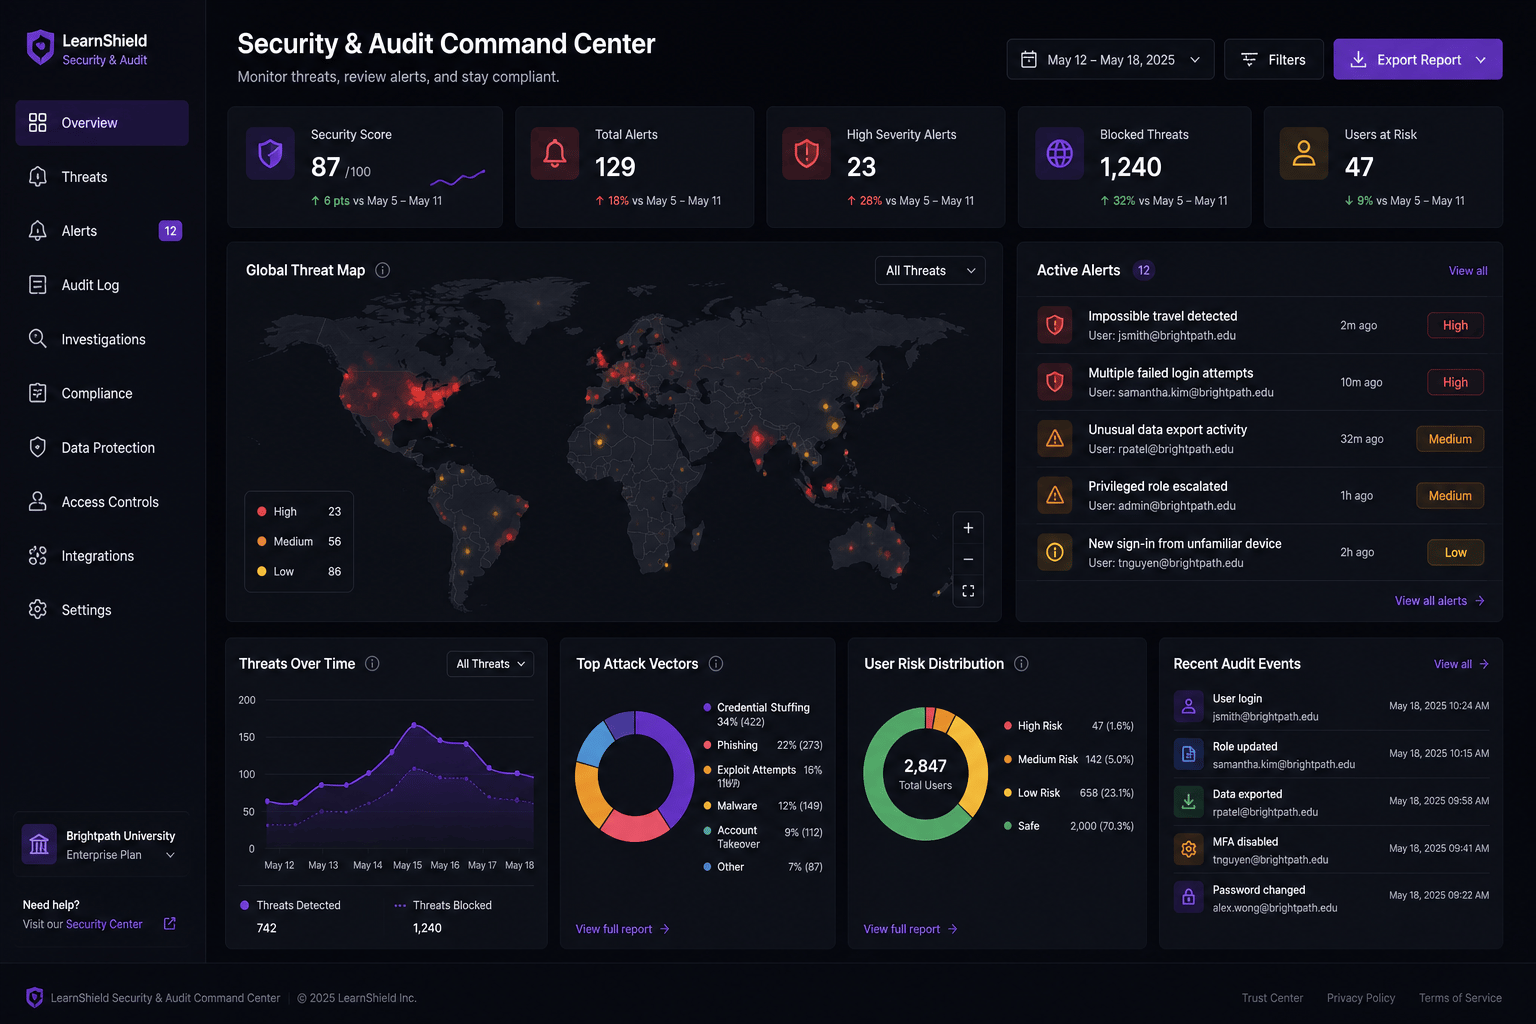Open View full report under Top Attack Vectors
This screenshot has width=1536, height=1024.
pos(623,929)
